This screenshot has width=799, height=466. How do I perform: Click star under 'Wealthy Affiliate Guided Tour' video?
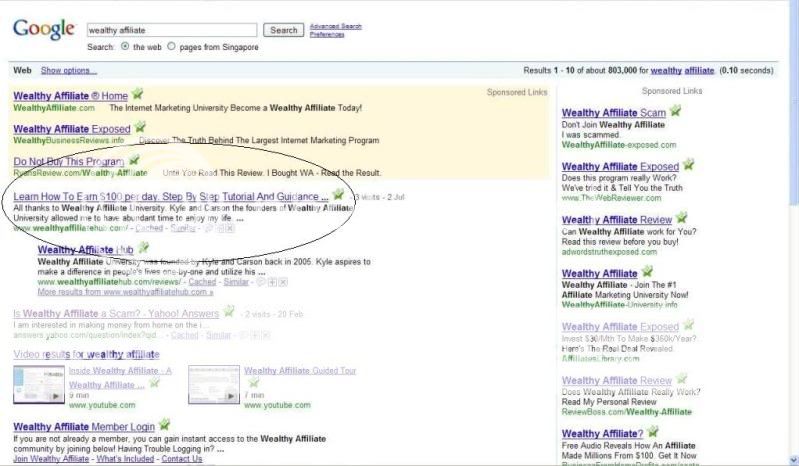pos(253,382)
